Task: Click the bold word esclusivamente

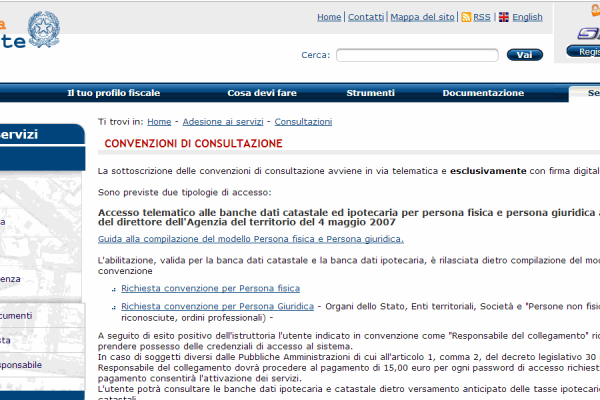Action: pos(488,171)
